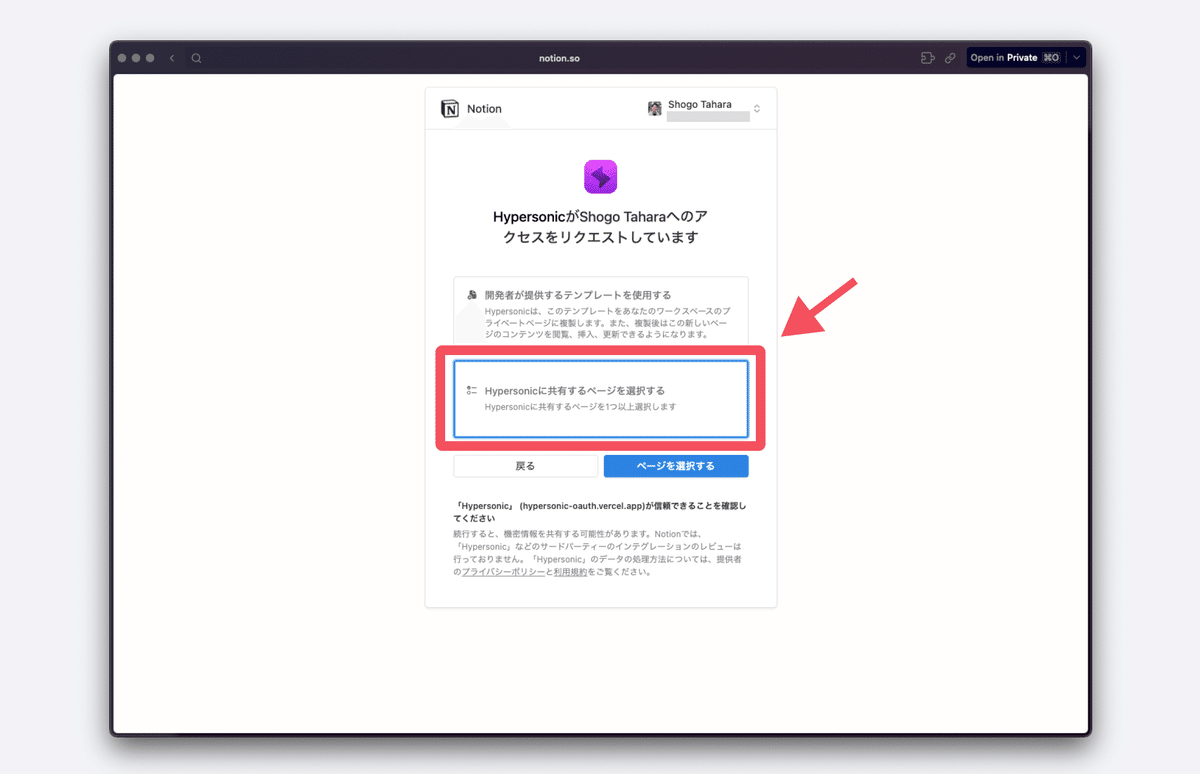Go back using the browser back chevron

[172, 58]
